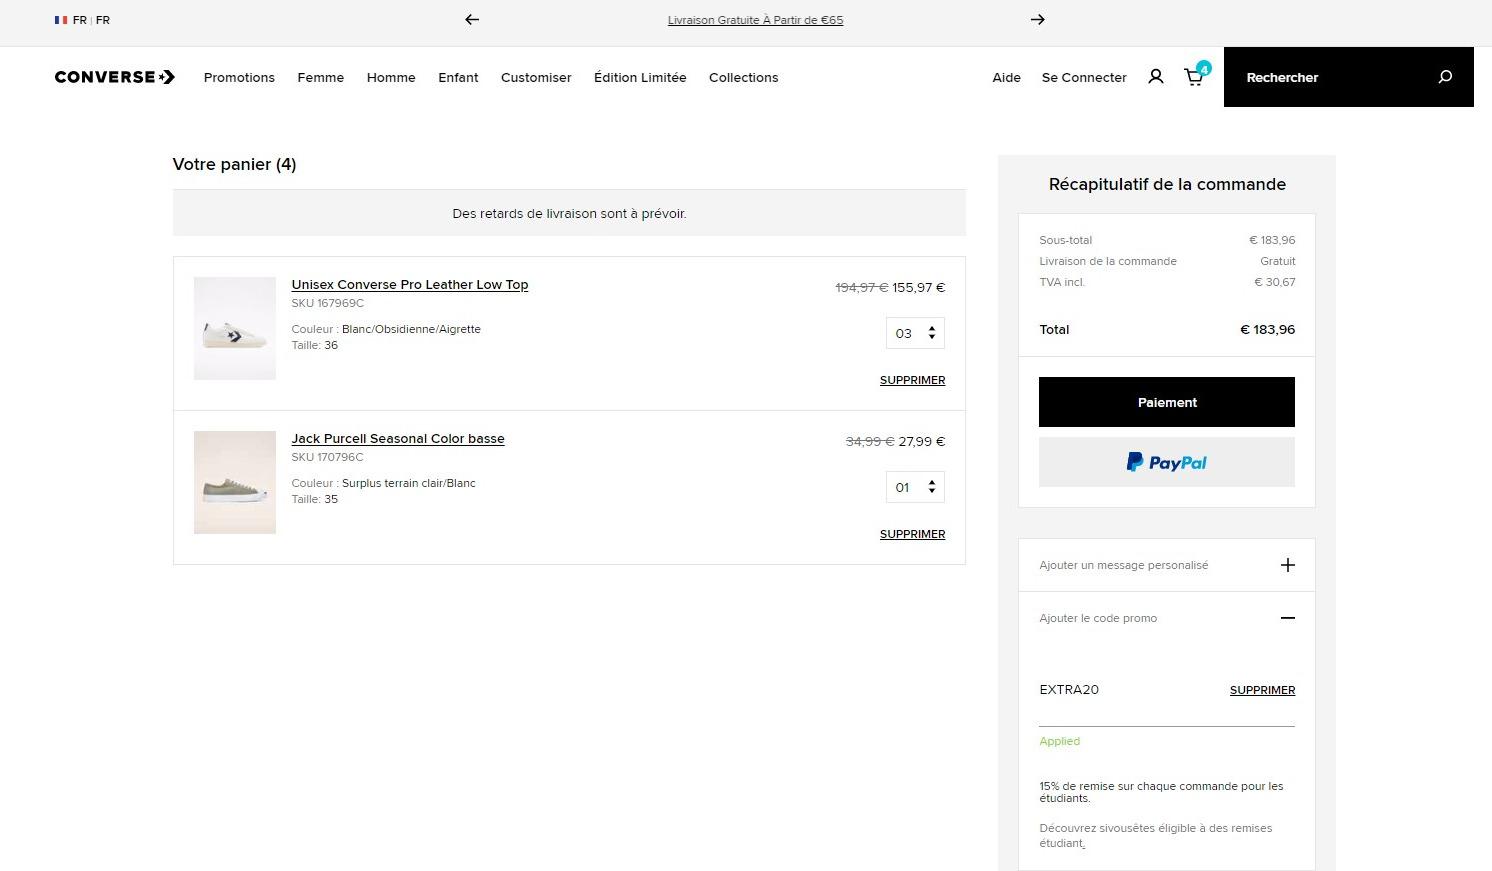This screenshot has width=1492, height=871.
Task: Open the Édition Limitée menu
Action: 640,77
